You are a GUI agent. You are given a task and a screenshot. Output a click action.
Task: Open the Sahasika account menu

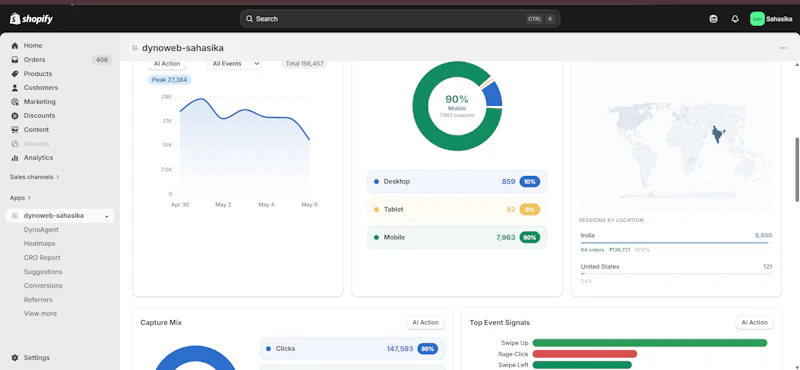coord(771,19)
